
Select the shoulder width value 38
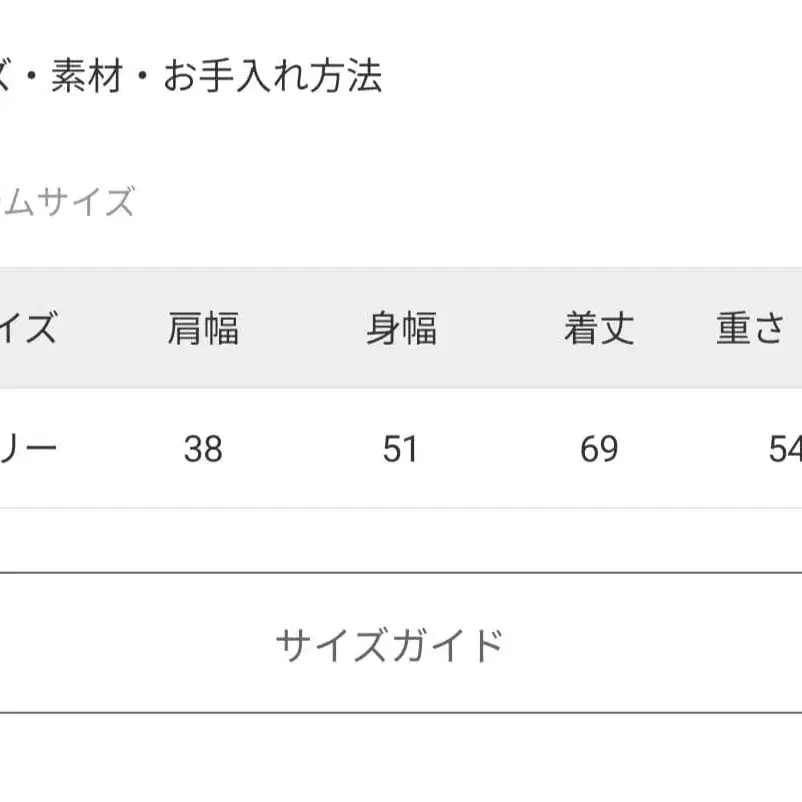tap(201, 449)
